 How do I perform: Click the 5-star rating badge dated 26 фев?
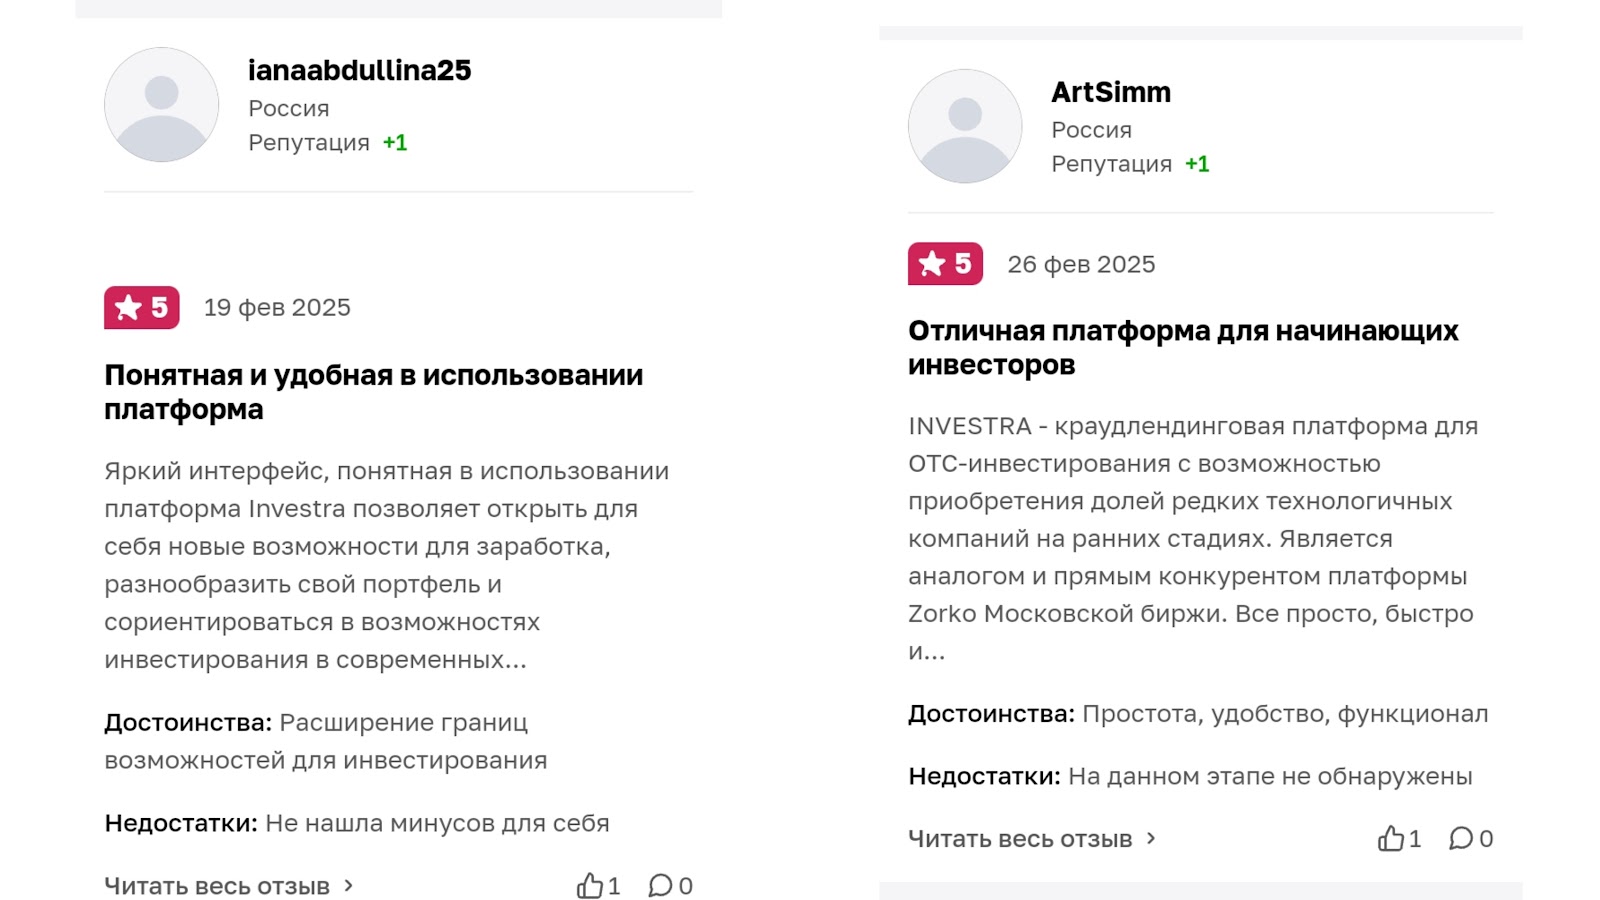pos(945,264)
